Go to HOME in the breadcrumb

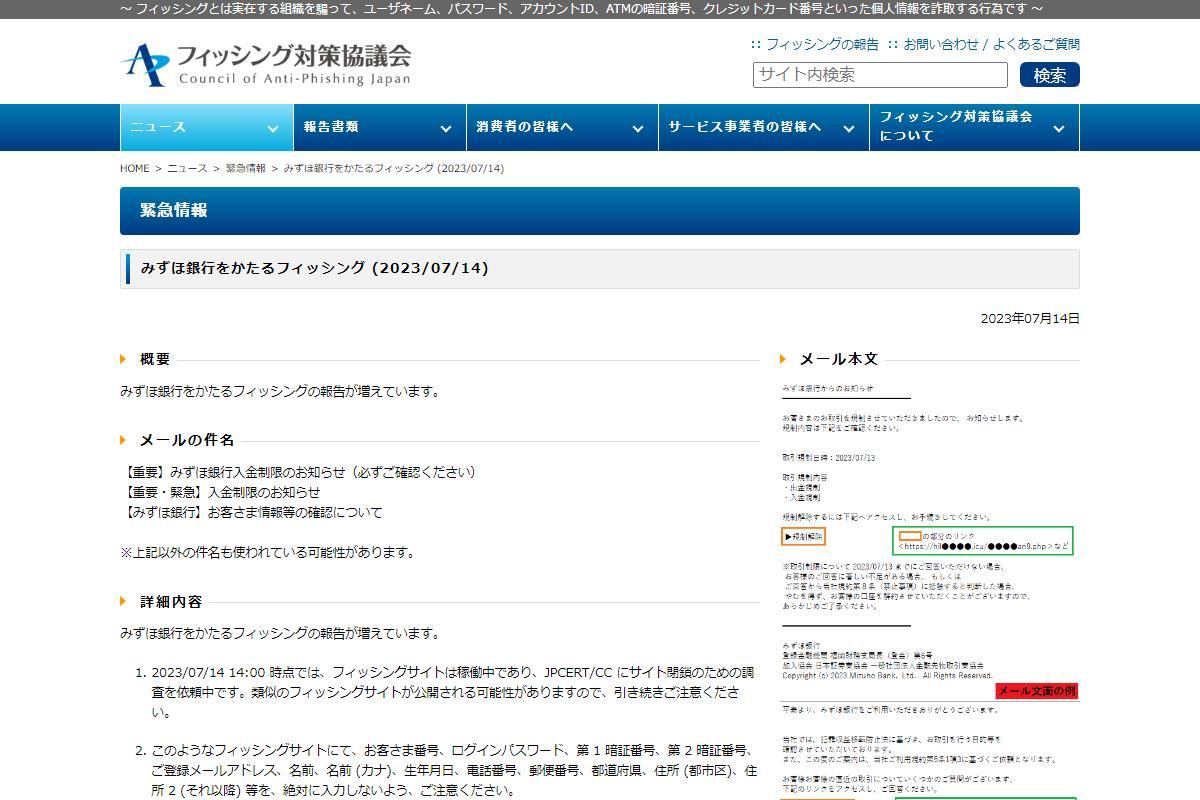[134, 168]
